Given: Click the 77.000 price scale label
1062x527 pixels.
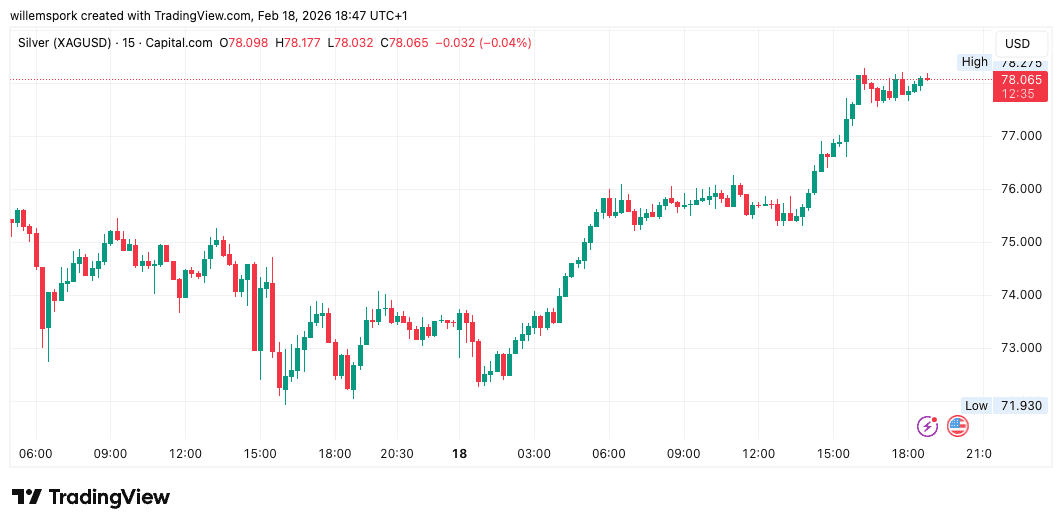Looking at the screenshot, I should tap(1020, 135).
